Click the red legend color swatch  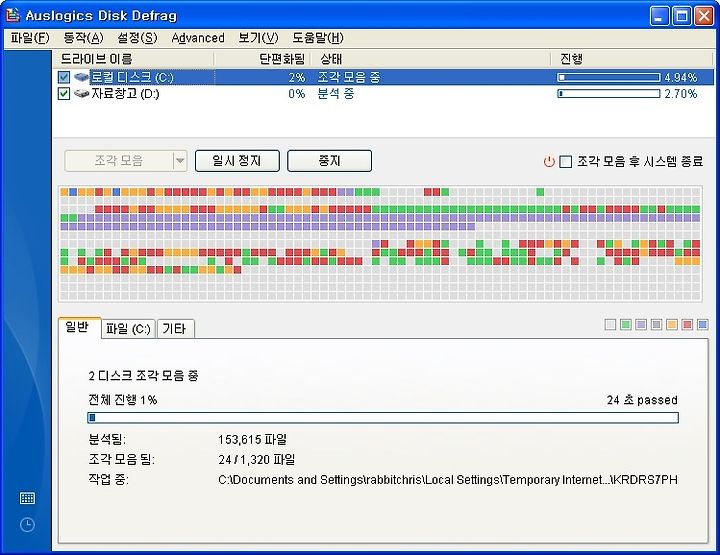(687, 325)
